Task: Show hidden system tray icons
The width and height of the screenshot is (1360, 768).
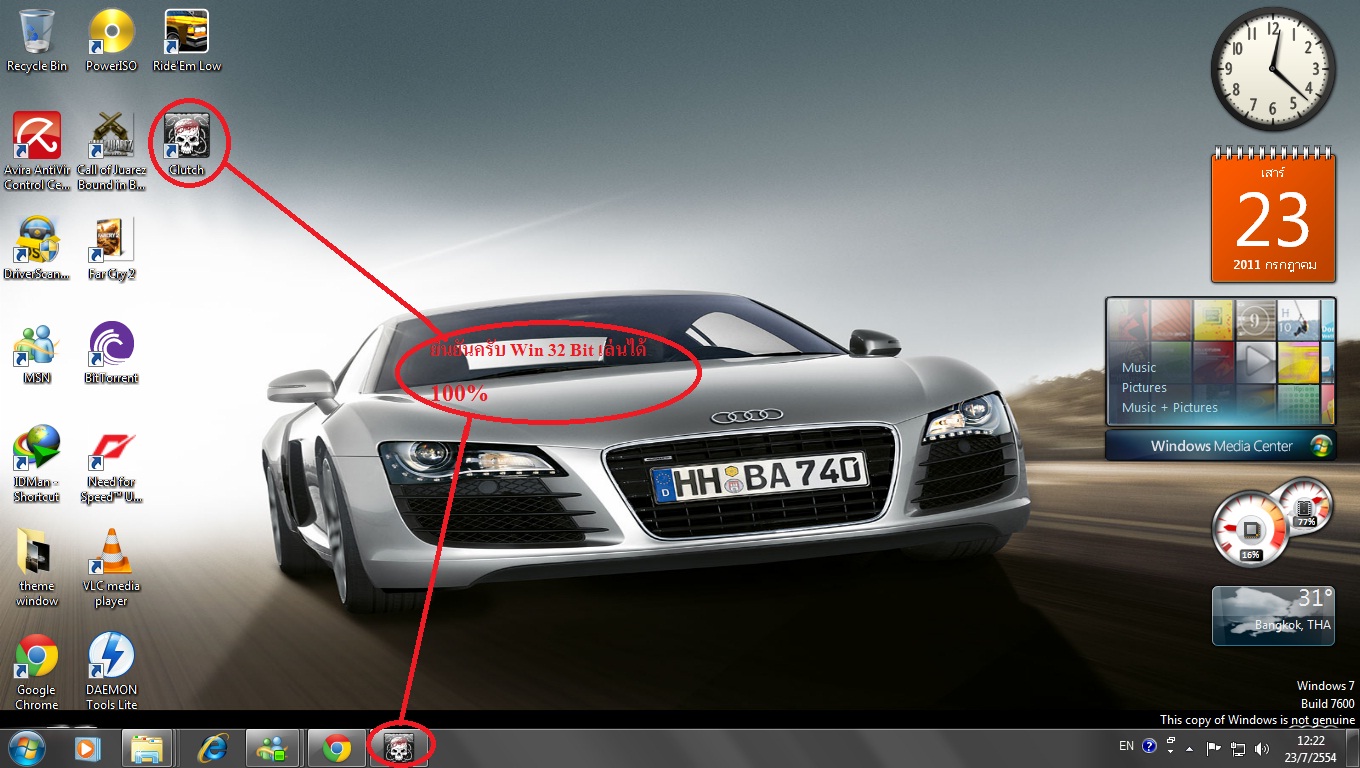Action: click(x=1189, y=748)
